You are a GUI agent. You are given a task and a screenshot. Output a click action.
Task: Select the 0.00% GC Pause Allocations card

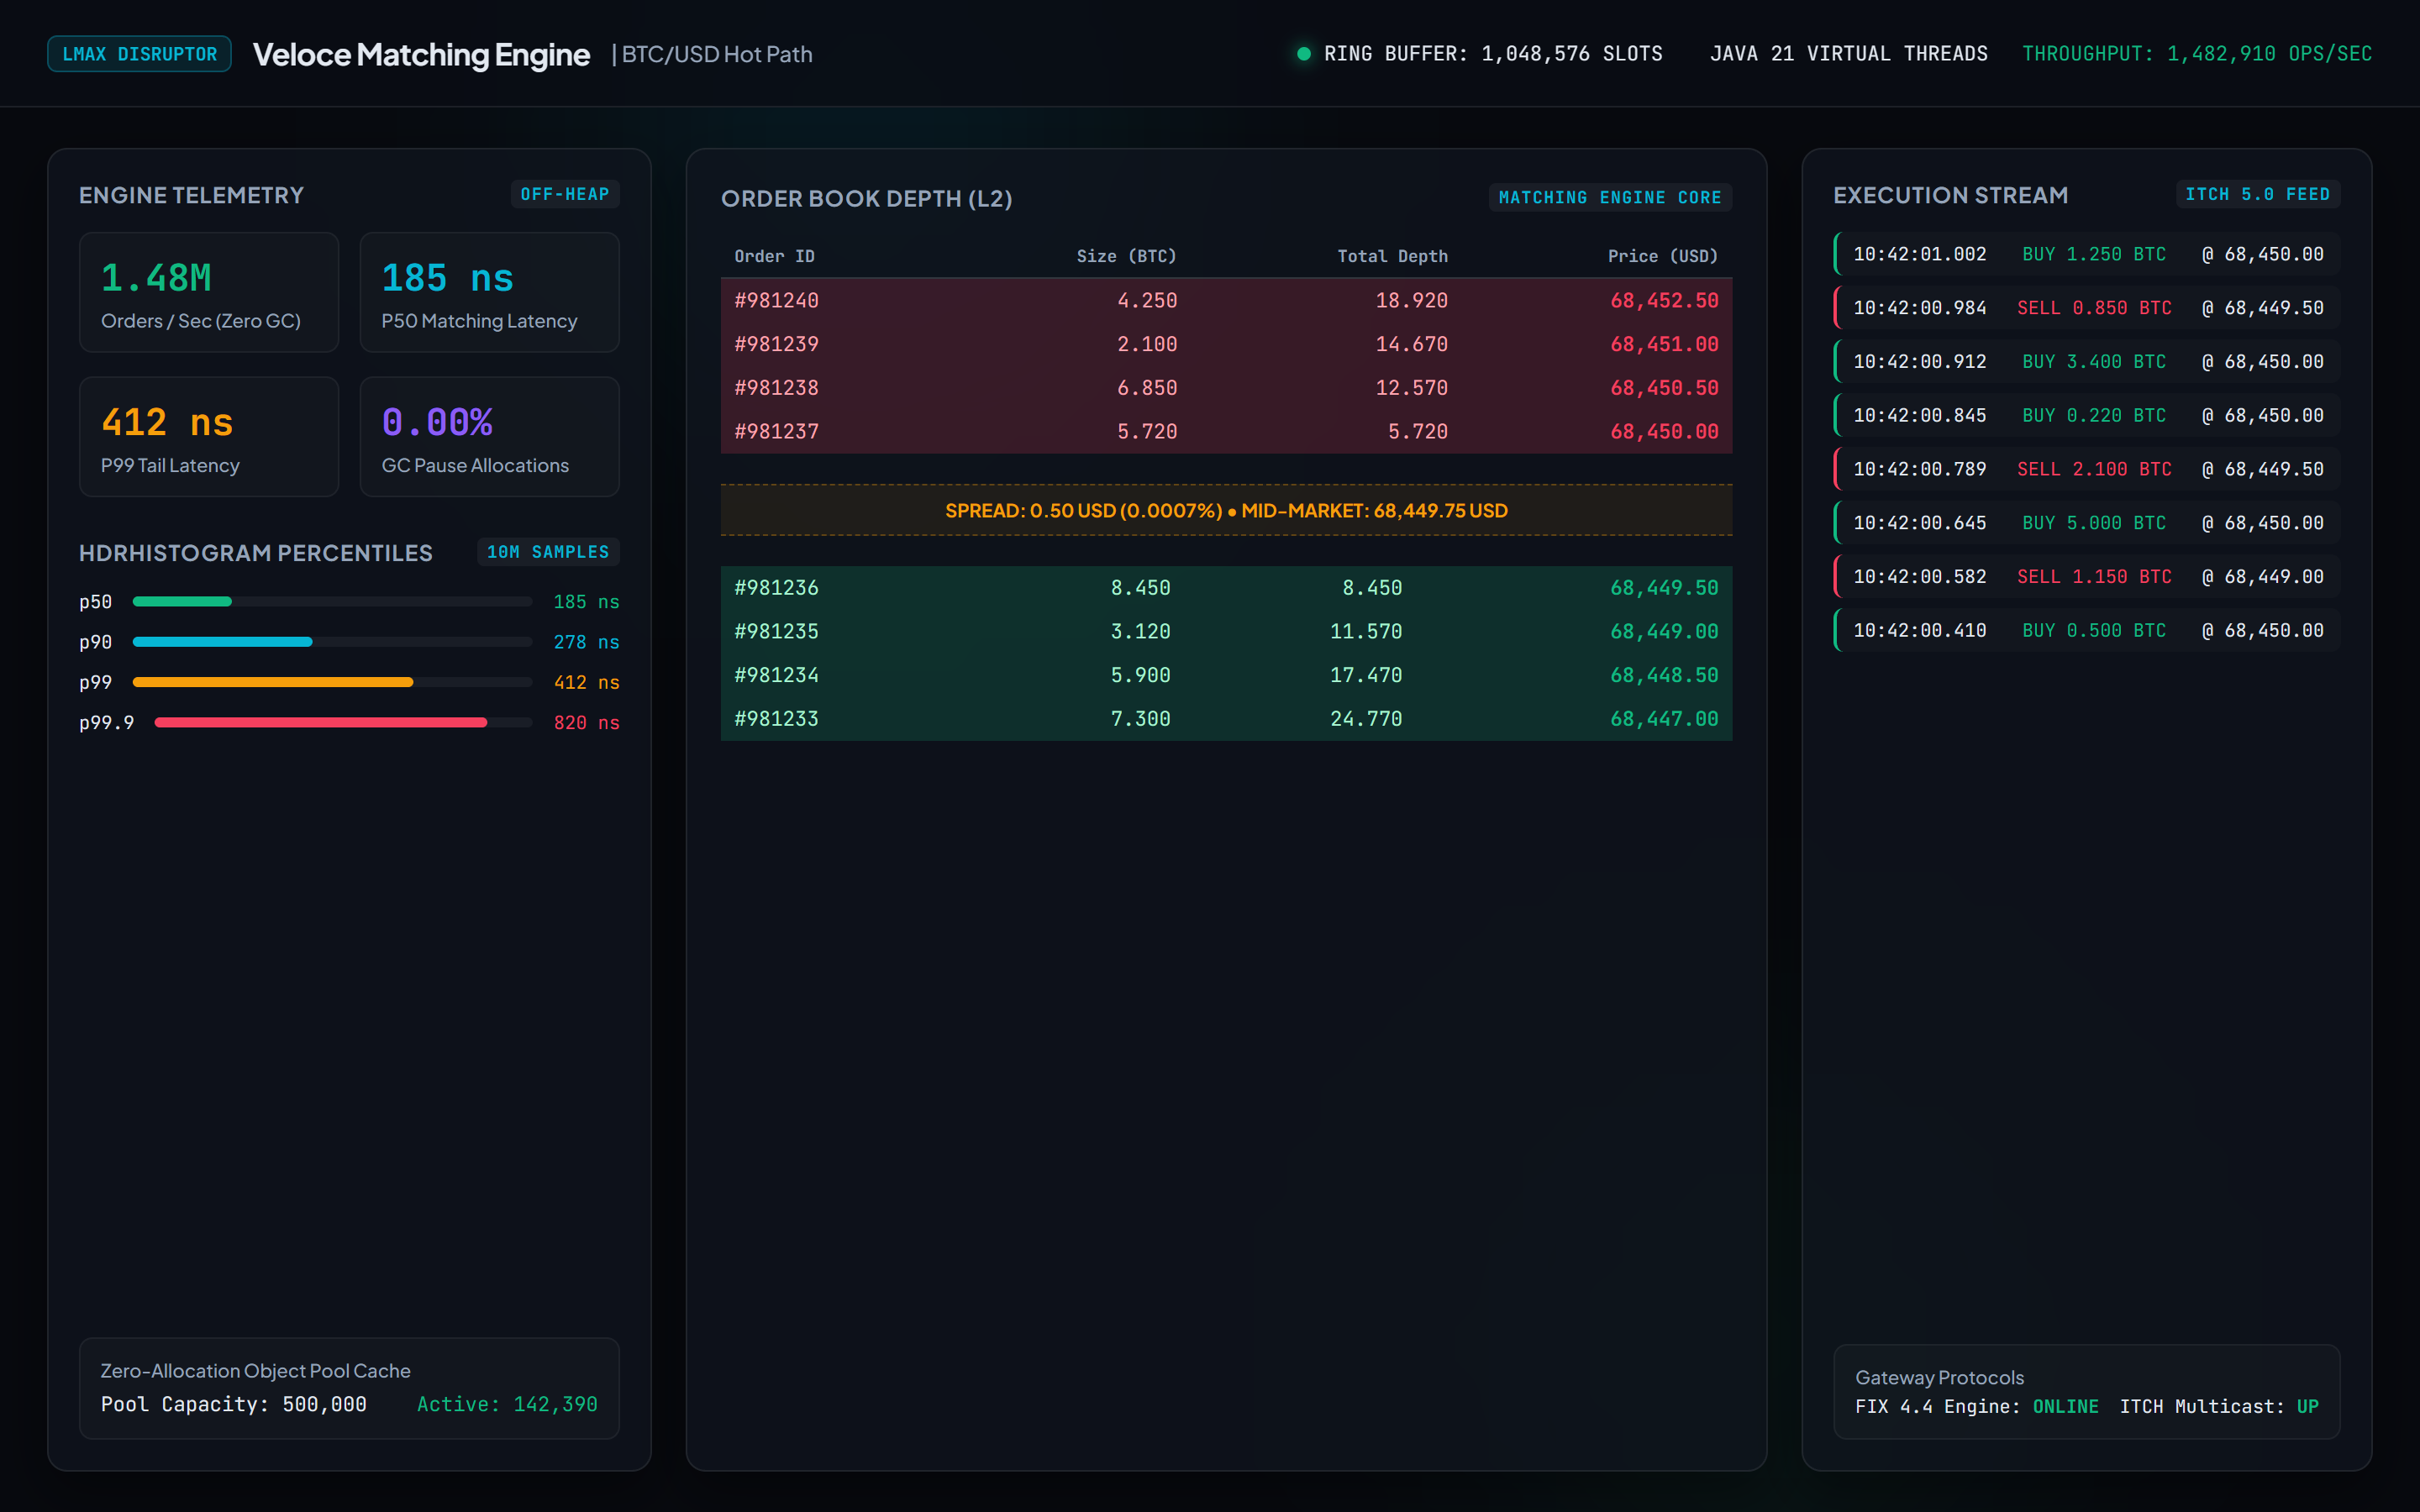489,437
